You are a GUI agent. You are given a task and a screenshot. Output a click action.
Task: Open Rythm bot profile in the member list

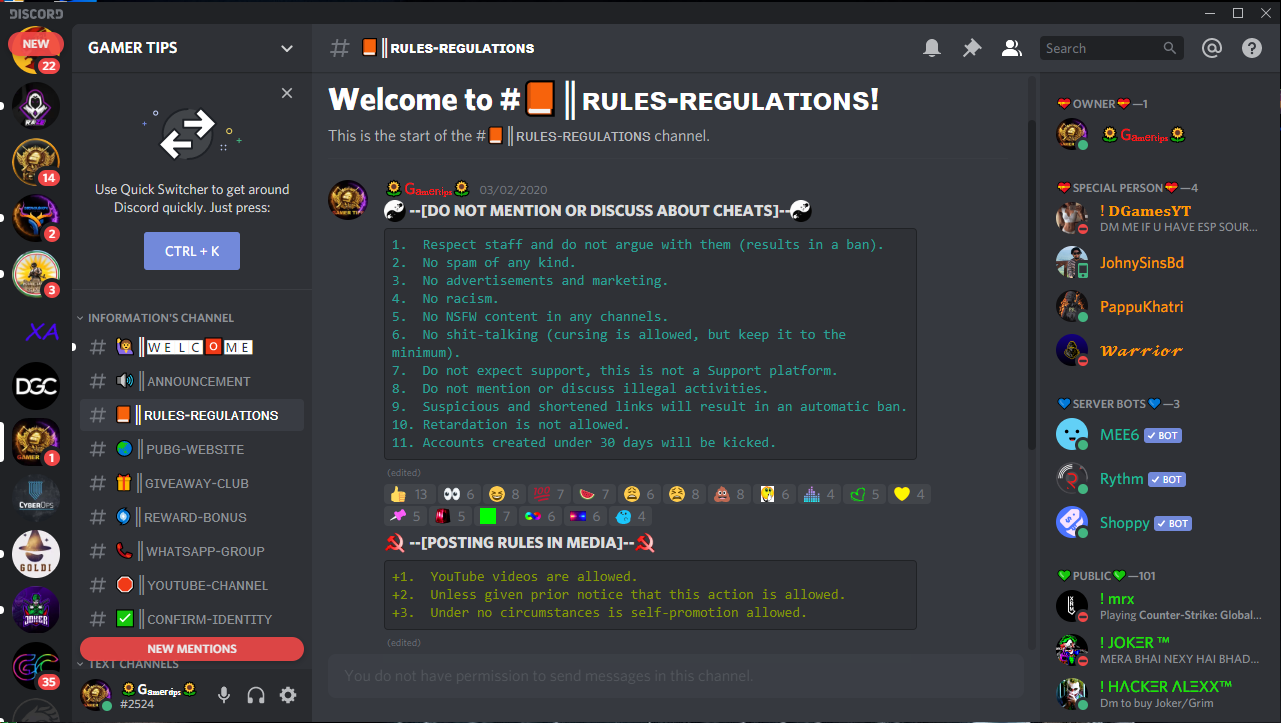(1160, 479)
